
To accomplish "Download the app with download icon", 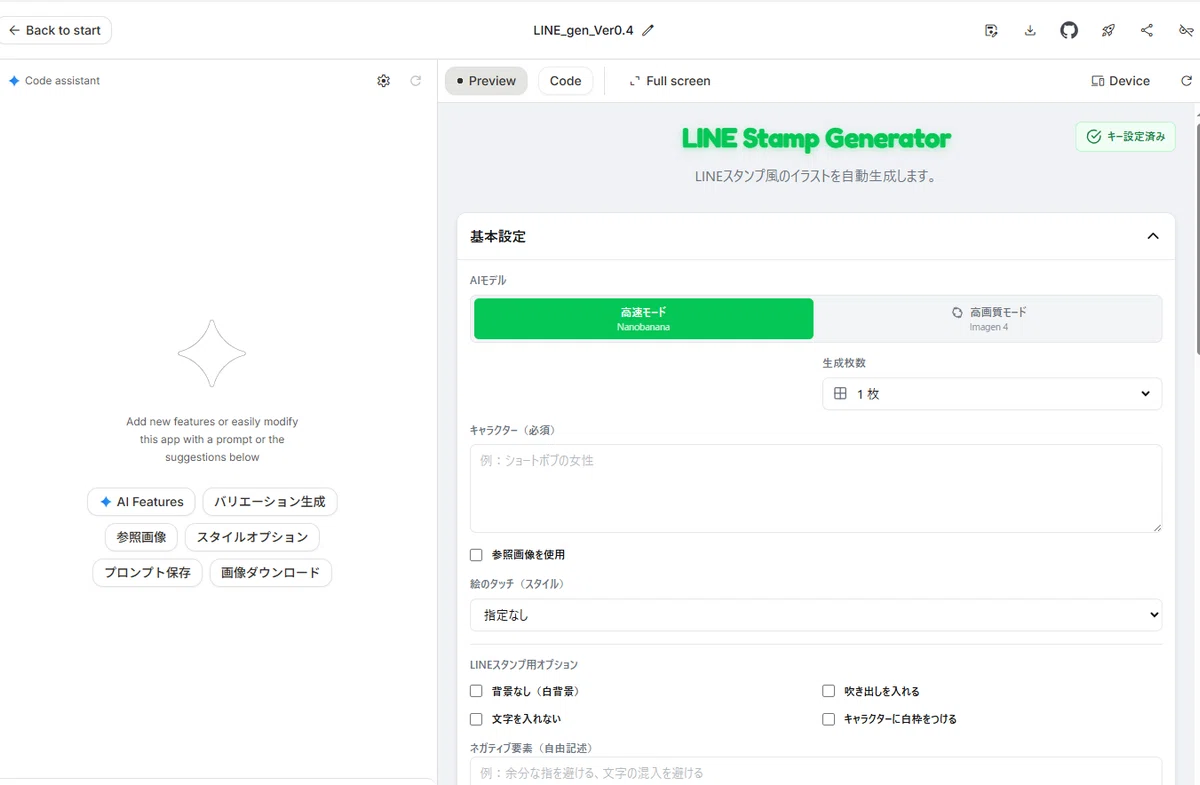I will (x=1030, y=30).
